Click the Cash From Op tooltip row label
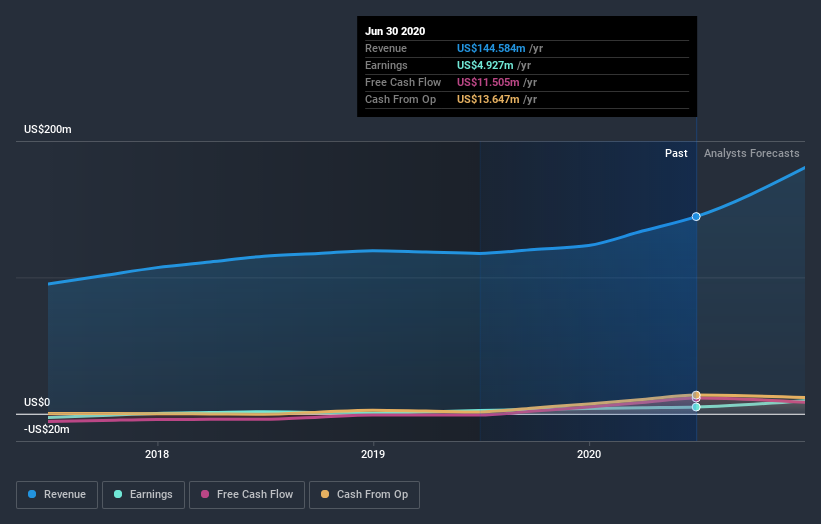 (401, 99)
